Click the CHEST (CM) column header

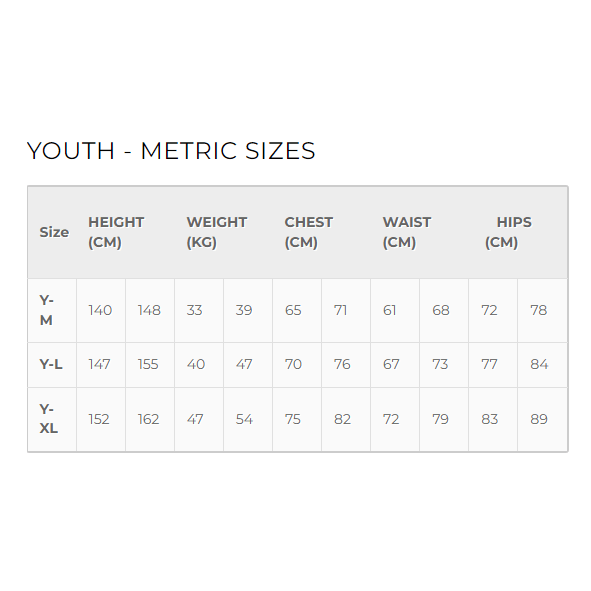click(x=309, y=232)
